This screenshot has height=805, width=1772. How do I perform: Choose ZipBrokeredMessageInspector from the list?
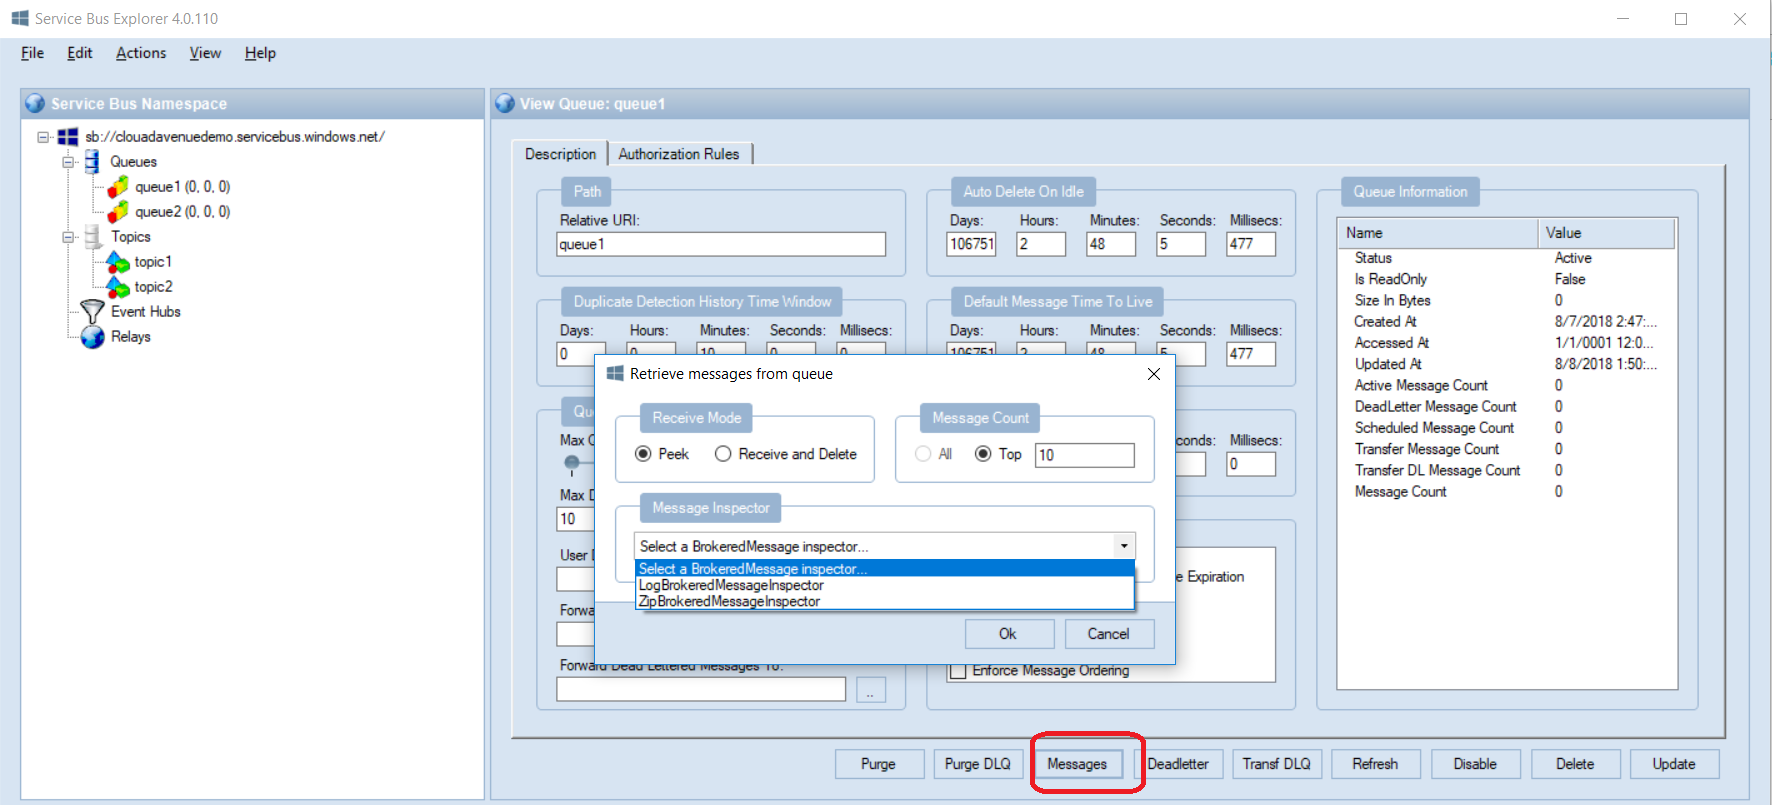click(x=884, y=601)
